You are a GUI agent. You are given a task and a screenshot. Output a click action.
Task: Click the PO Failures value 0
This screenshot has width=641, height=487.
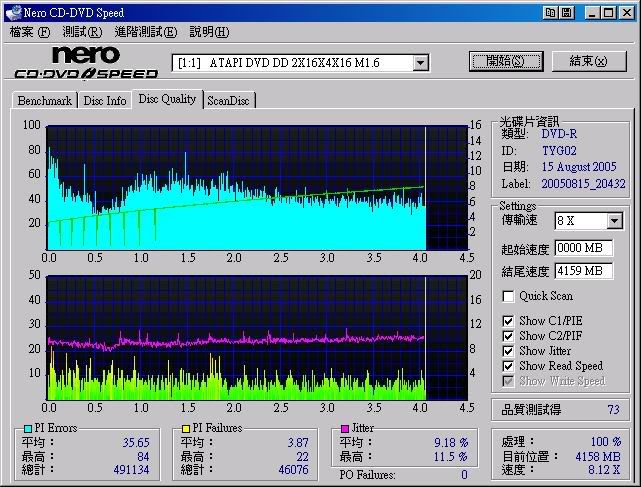click(464, 475)
